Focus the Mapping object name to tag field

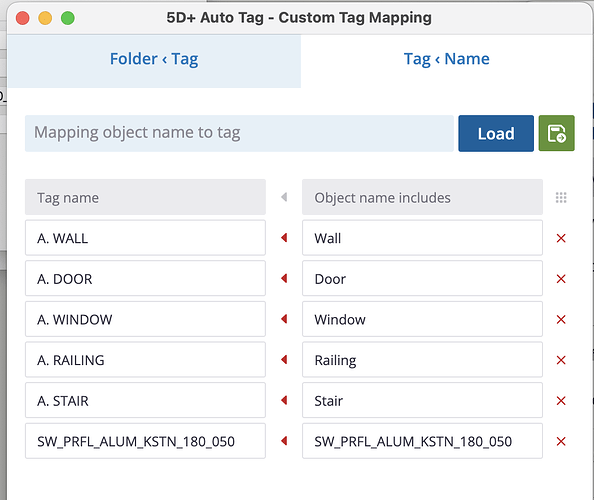click(x=239, y=133)
